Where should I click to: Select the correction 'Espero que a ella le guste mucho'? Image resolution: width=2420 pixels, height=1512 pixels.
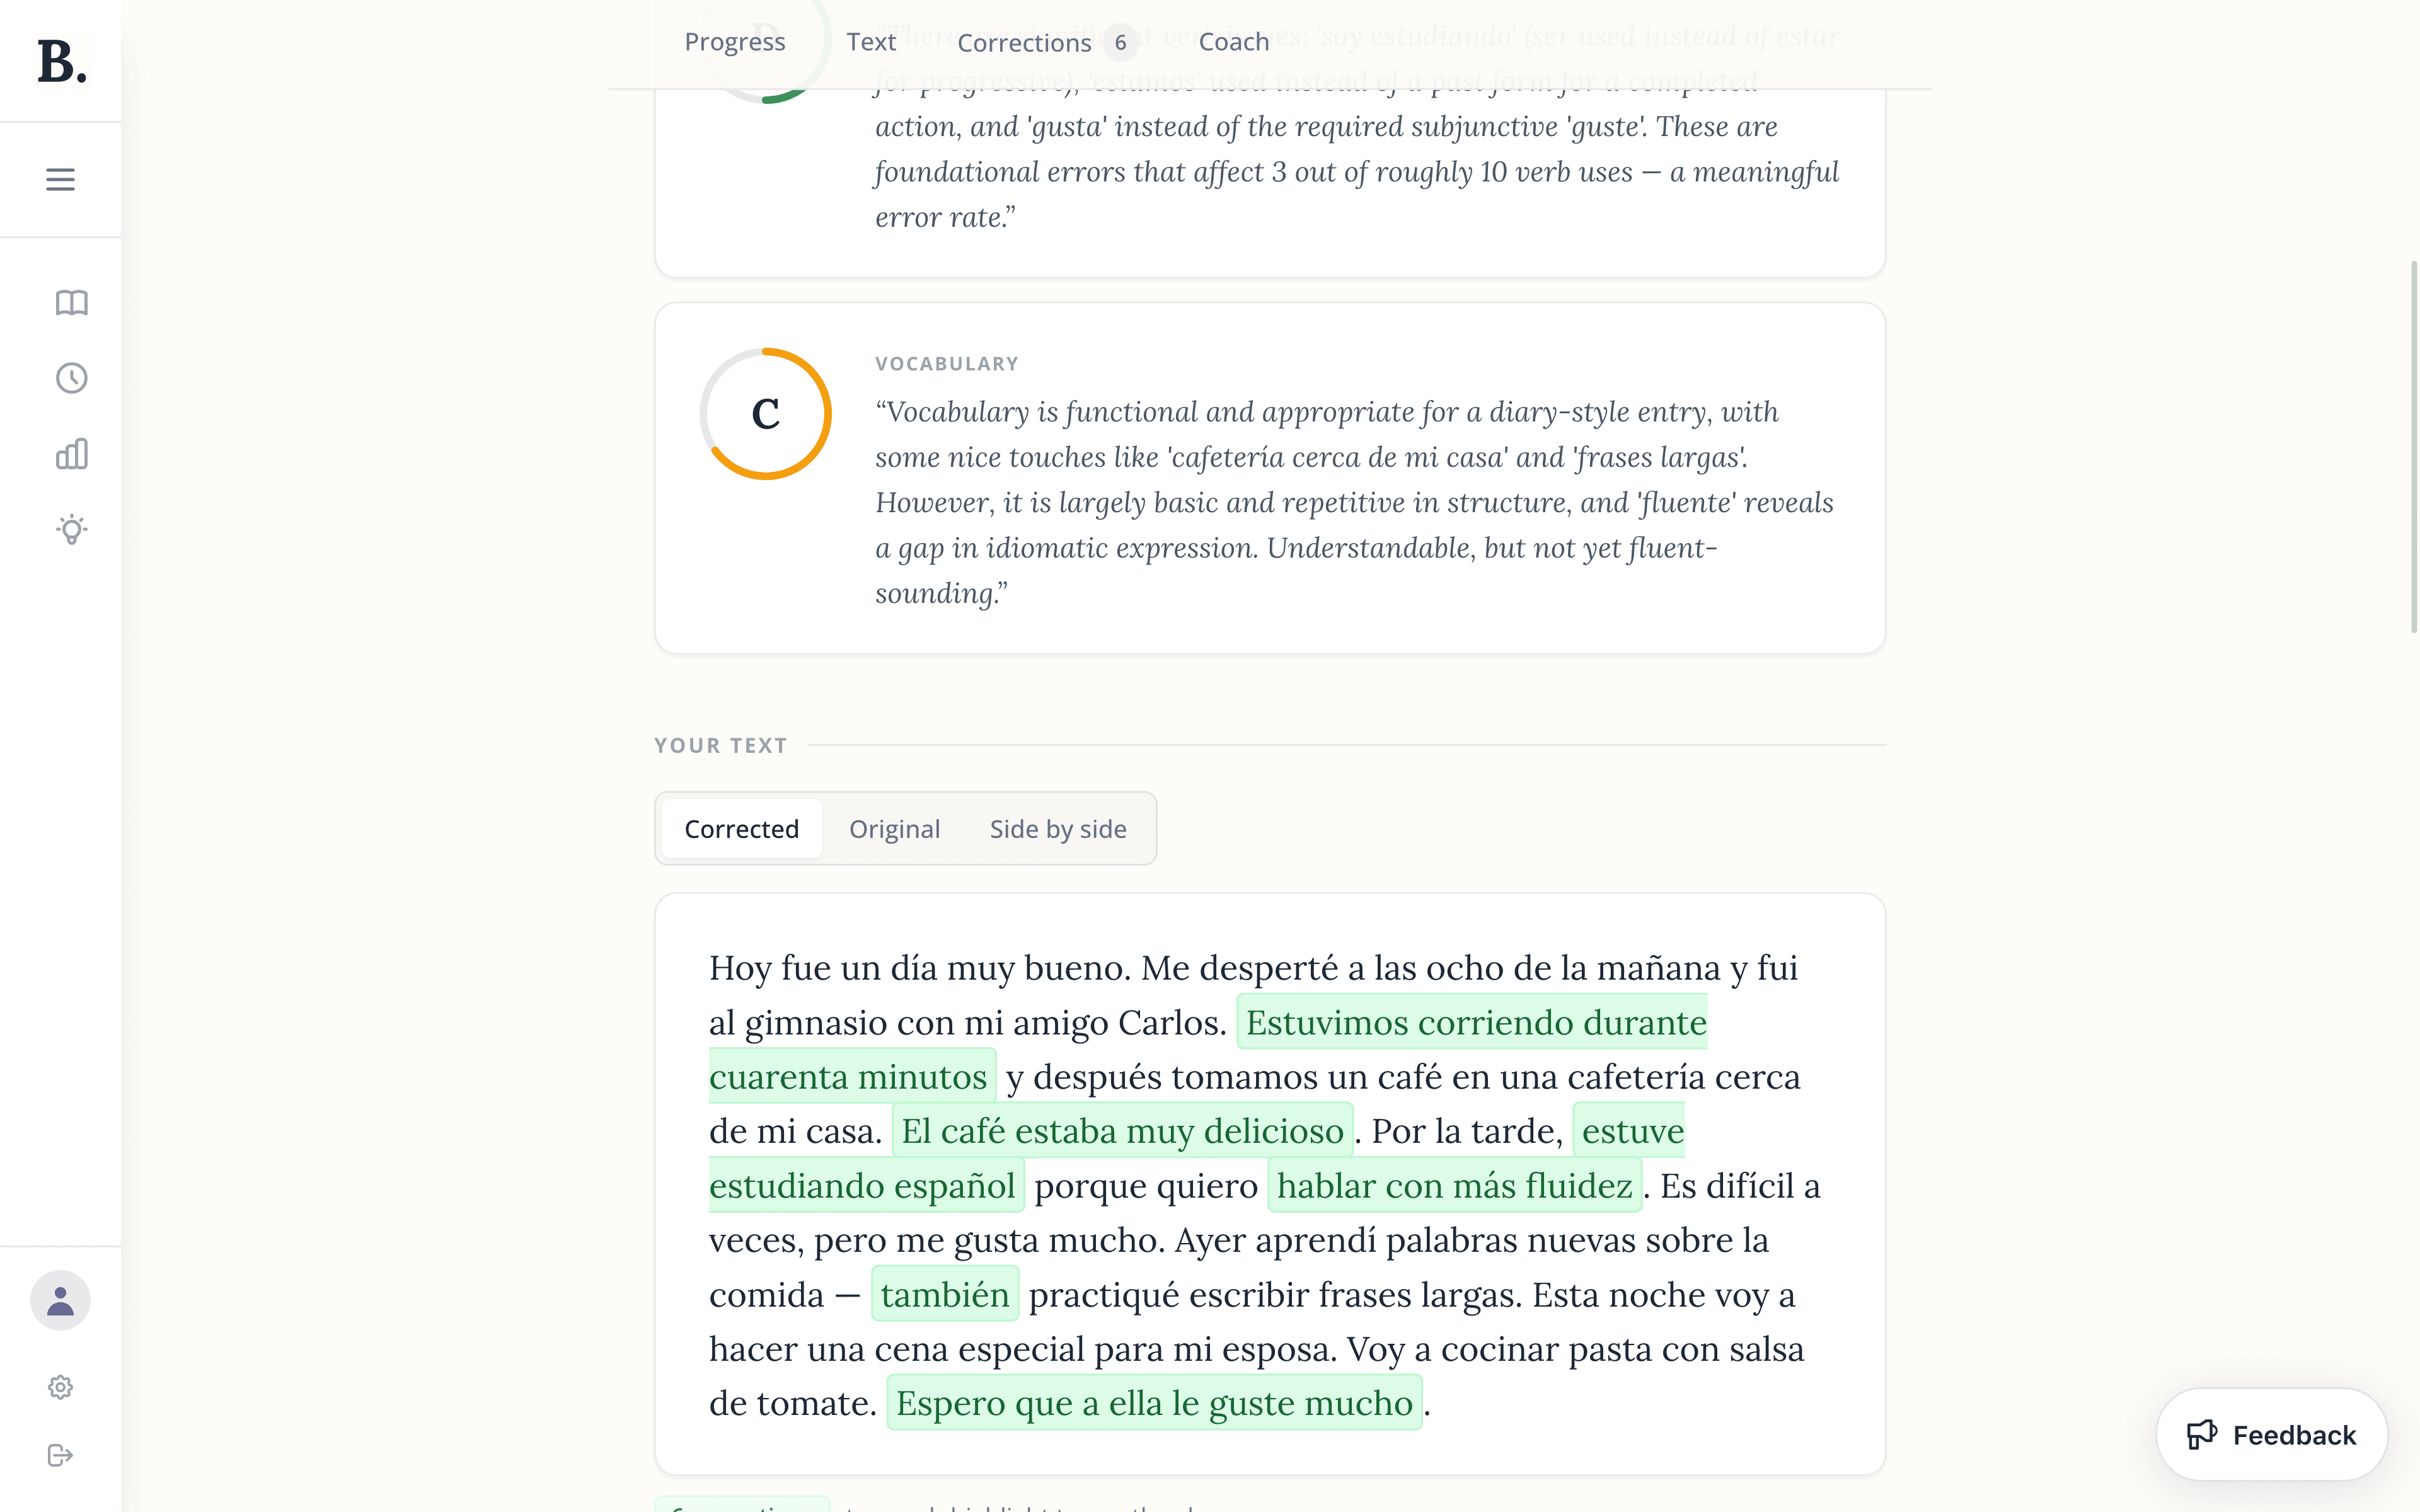[x=1154, y=1402]
